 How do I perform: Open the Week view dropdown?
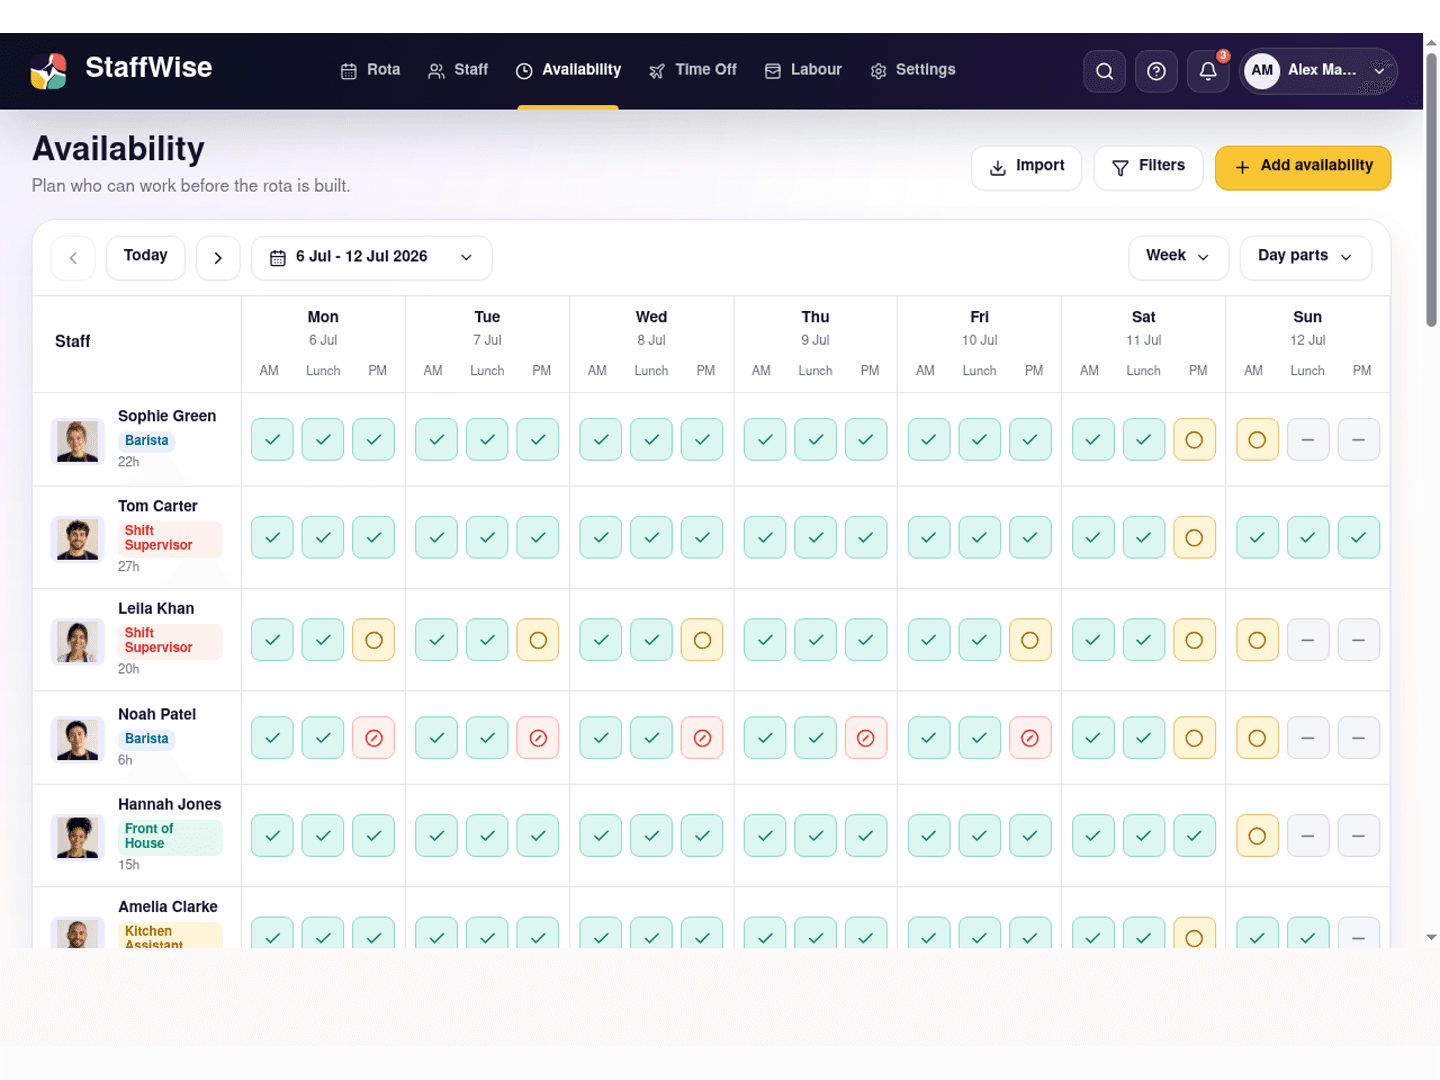1178,258
